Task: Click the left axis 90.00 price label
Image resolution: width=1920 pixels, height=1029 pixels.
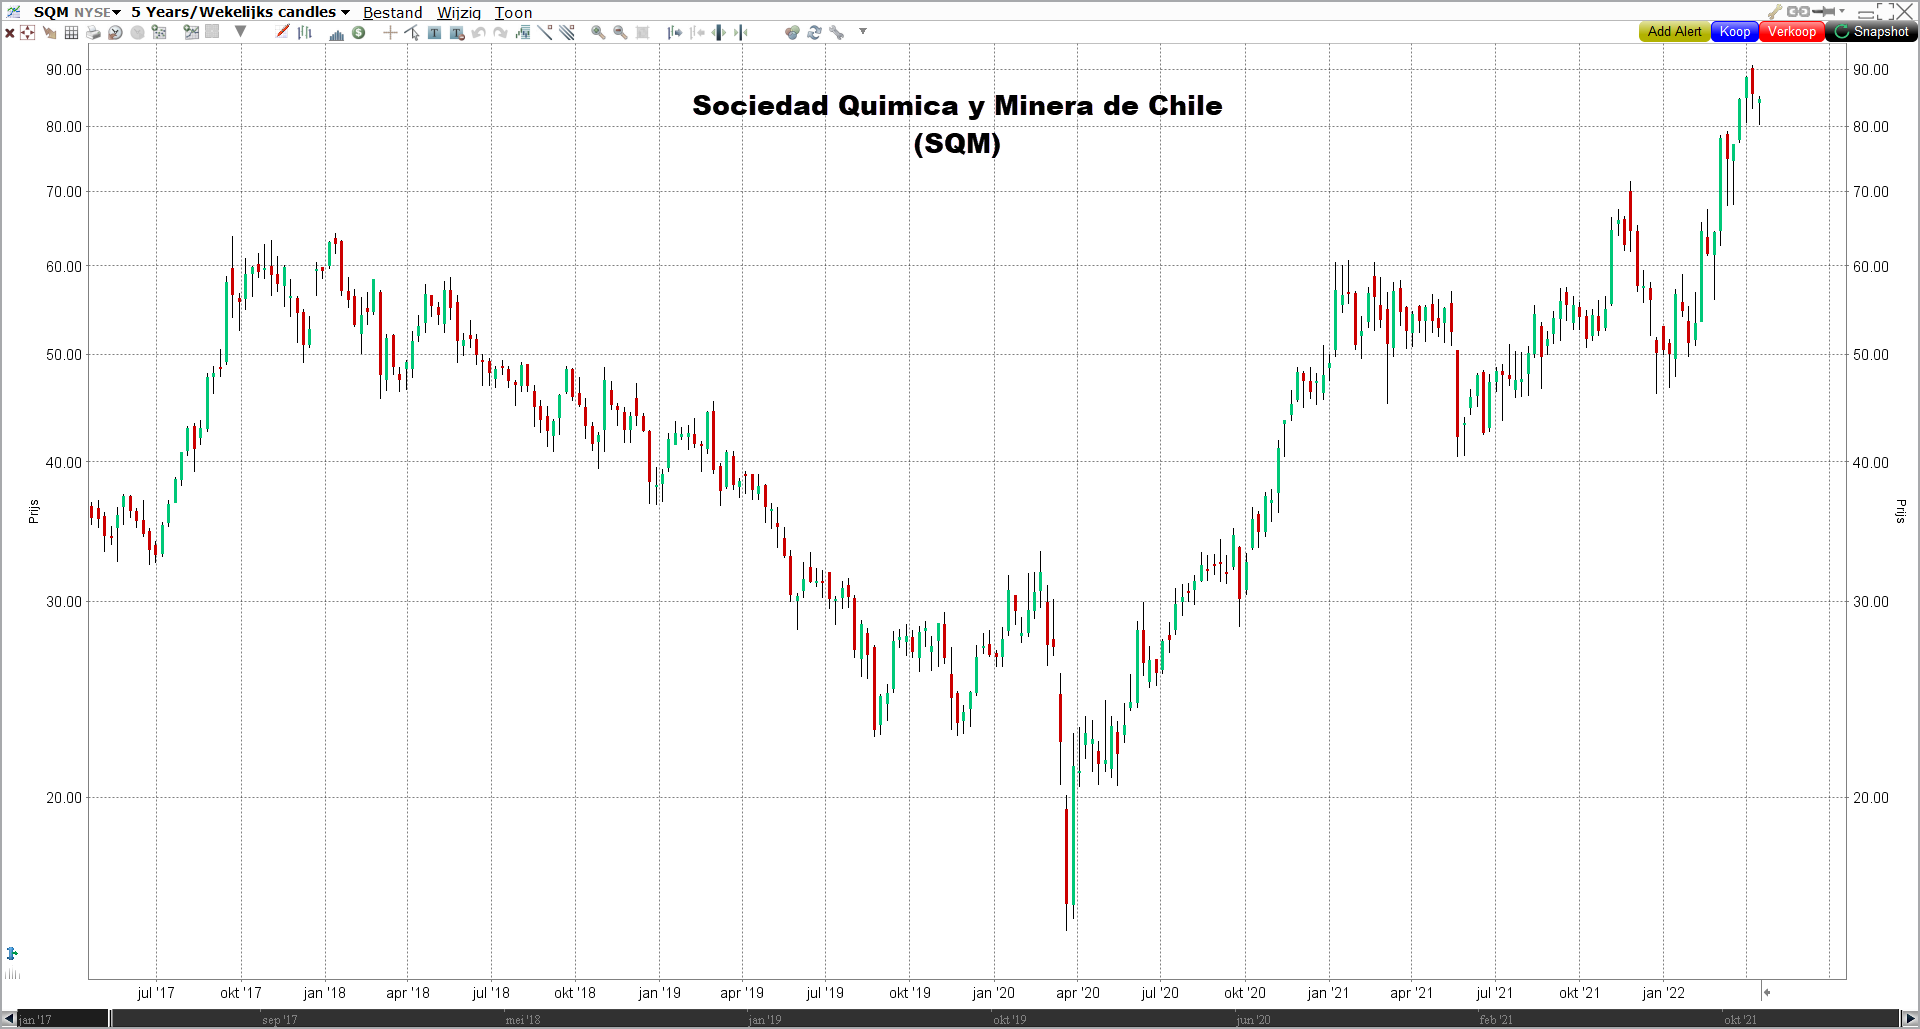Action: [x=64, y=70]
